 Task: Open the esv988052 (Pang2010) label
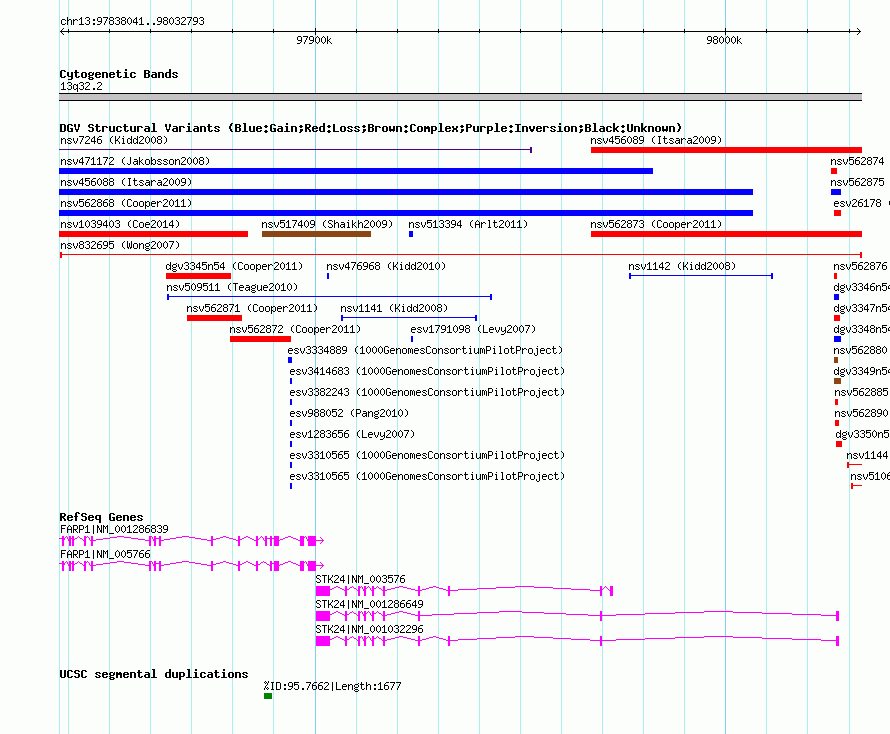pyautogui.click(x=349, y=413)
